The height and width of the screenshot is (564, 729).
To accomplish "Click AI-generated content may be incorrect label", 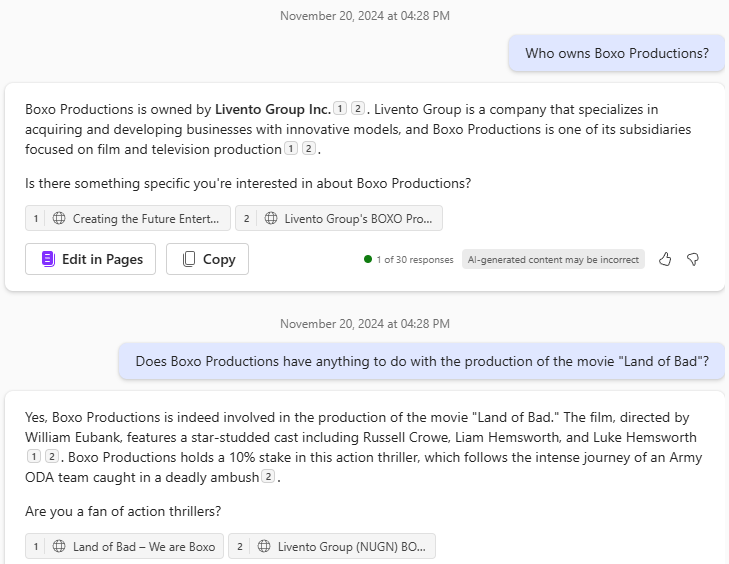I will click(x=553, y=259).
